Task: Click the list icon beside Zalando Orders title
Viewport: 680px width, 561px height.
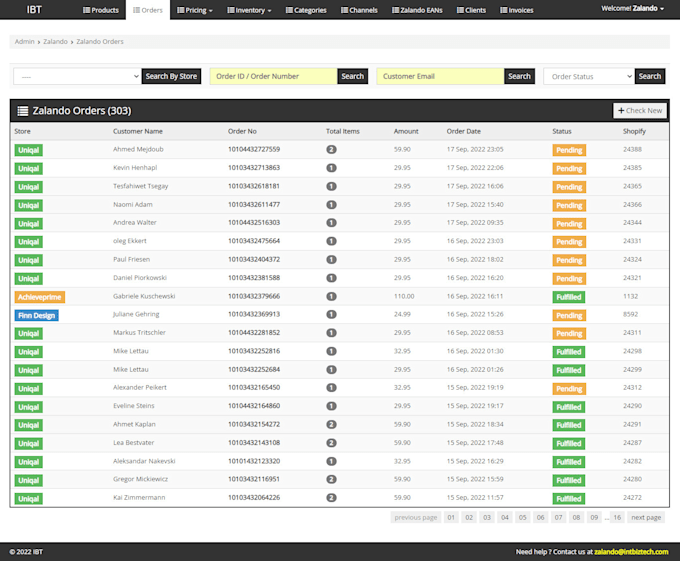Action: [x=23, y=111]
